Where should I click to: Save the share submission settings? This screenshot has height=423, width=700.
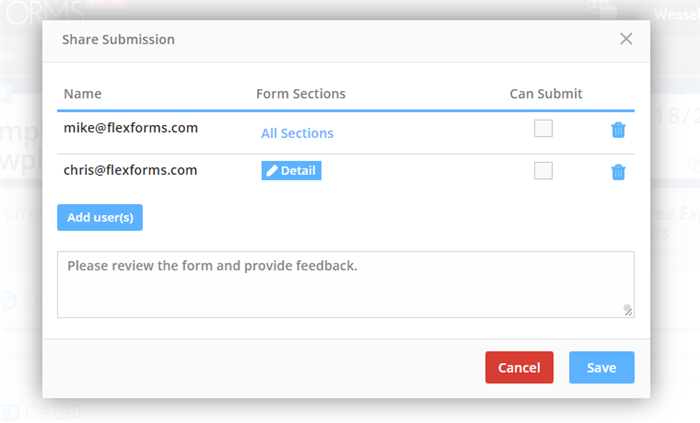[x=601, y=367]
